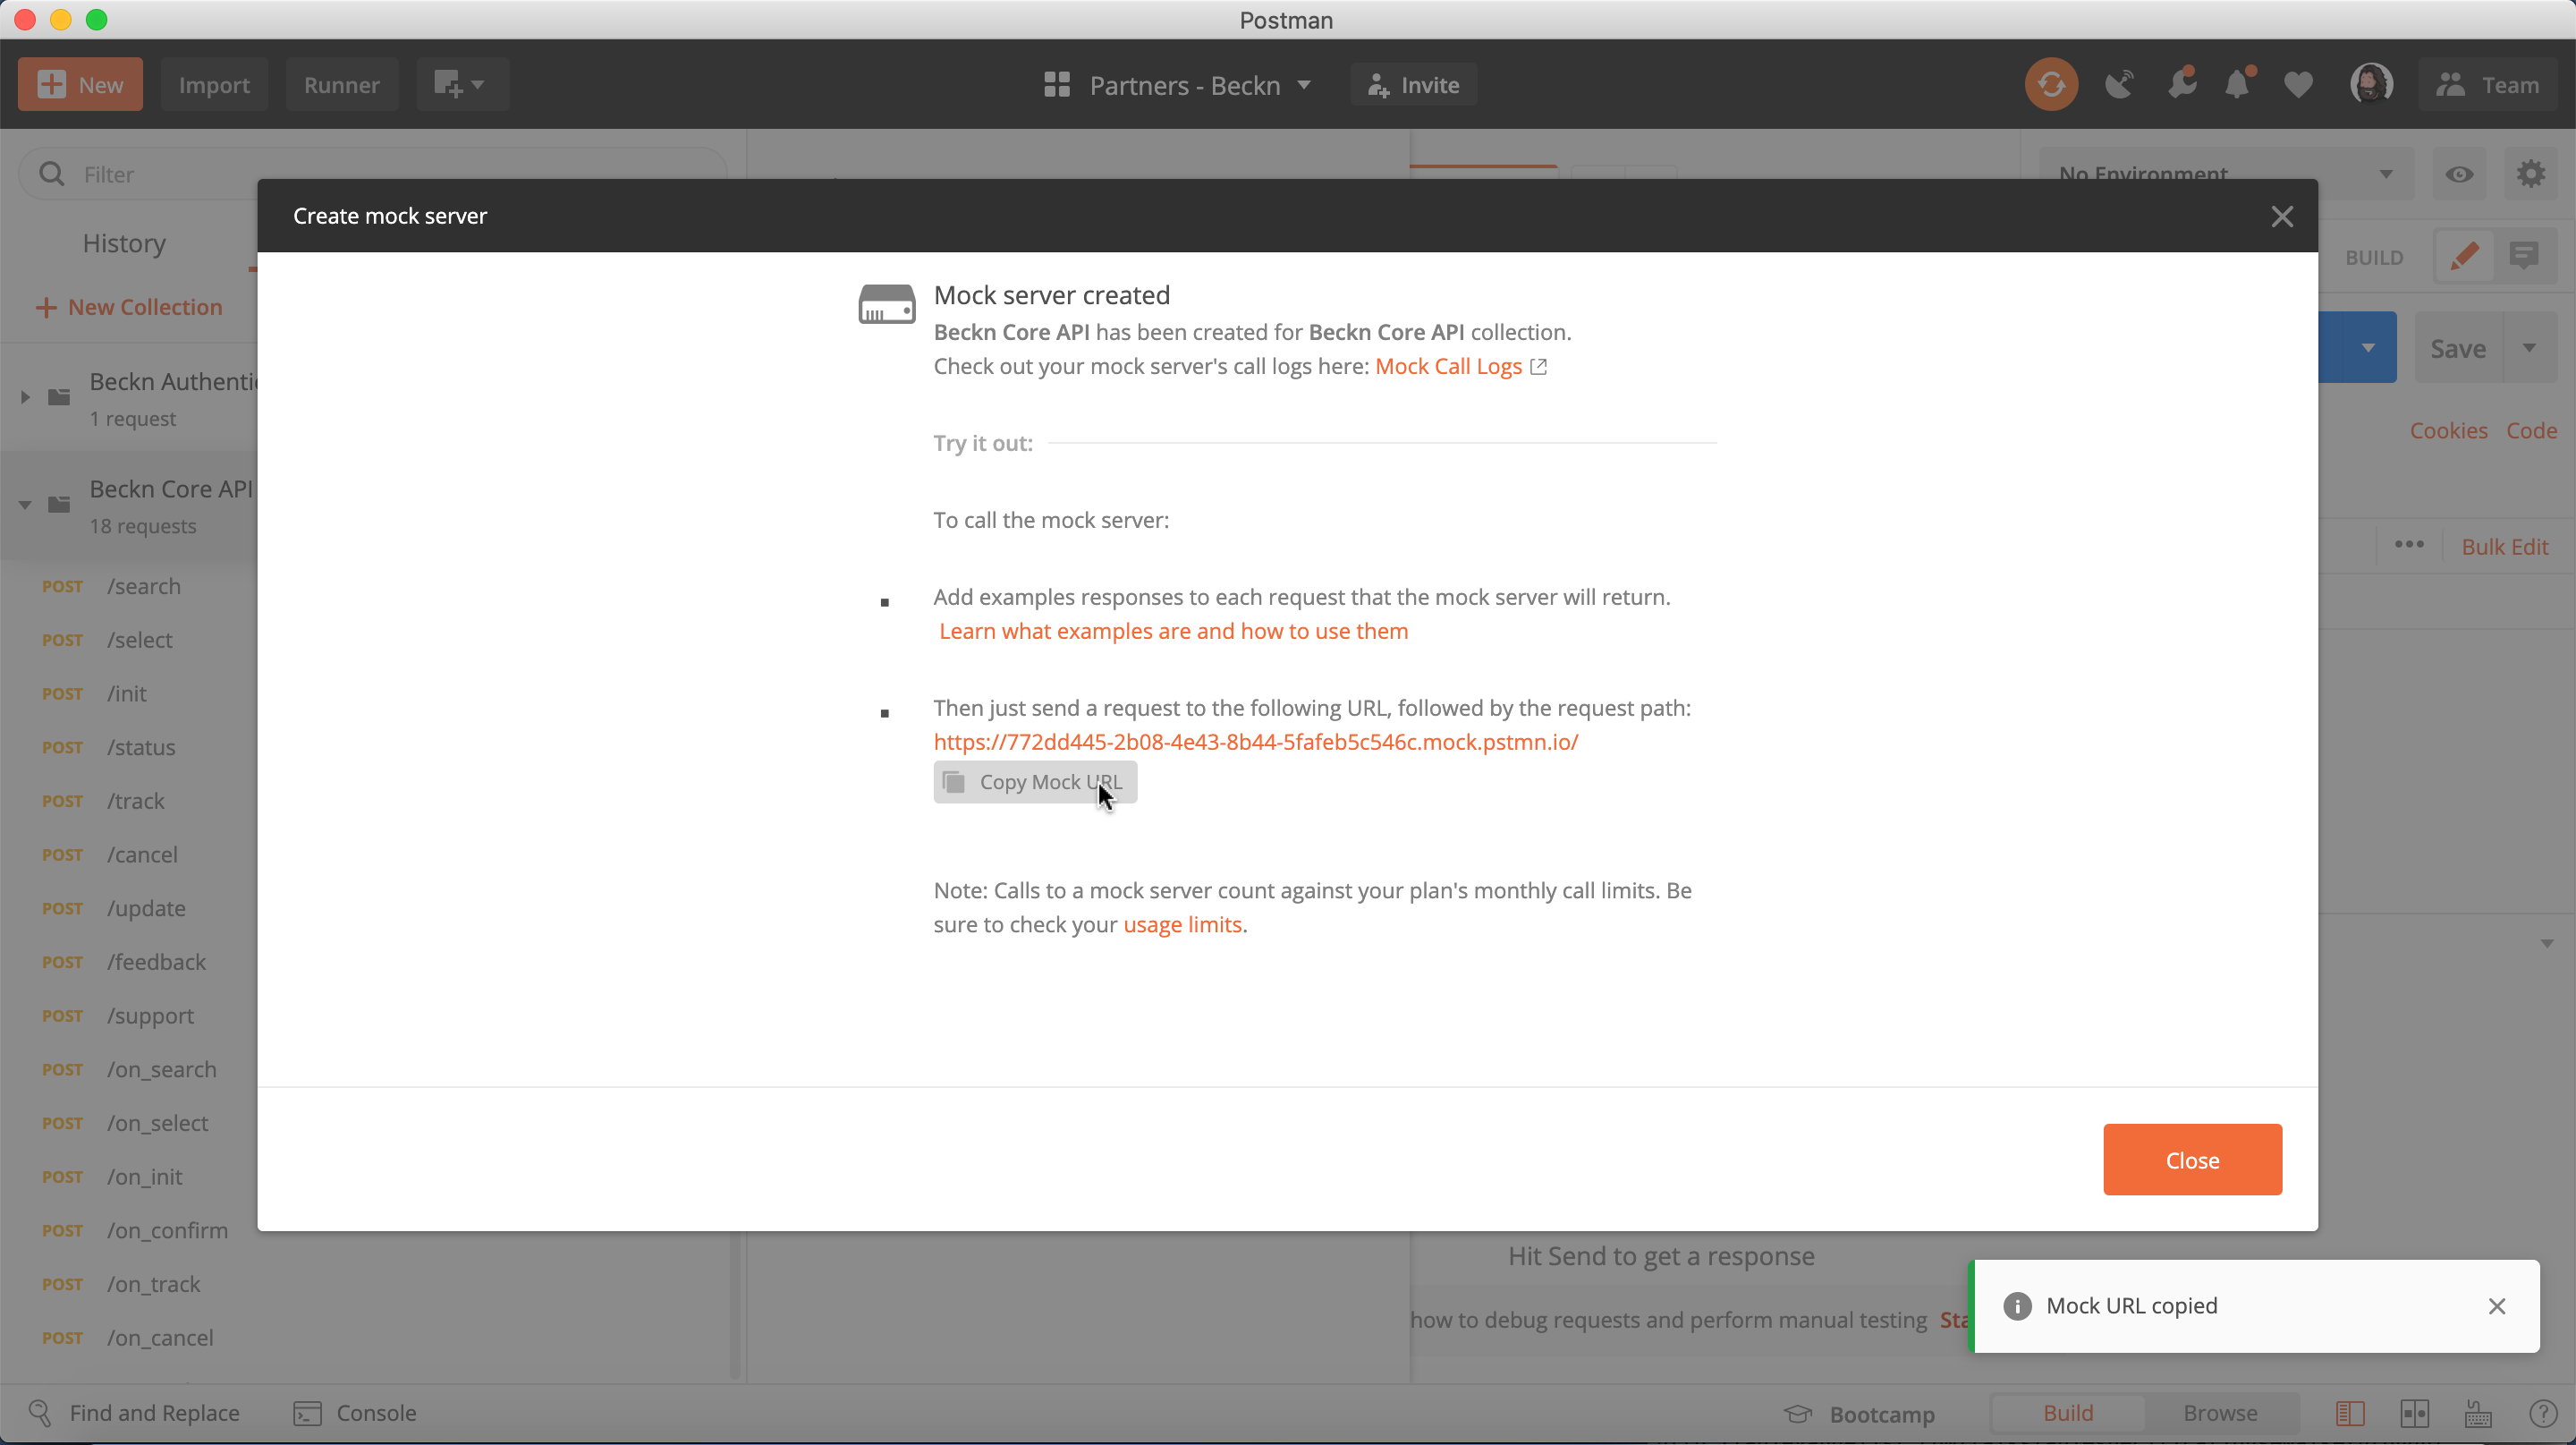Open the manage environments gear icon

click(x=2530, y=175)
